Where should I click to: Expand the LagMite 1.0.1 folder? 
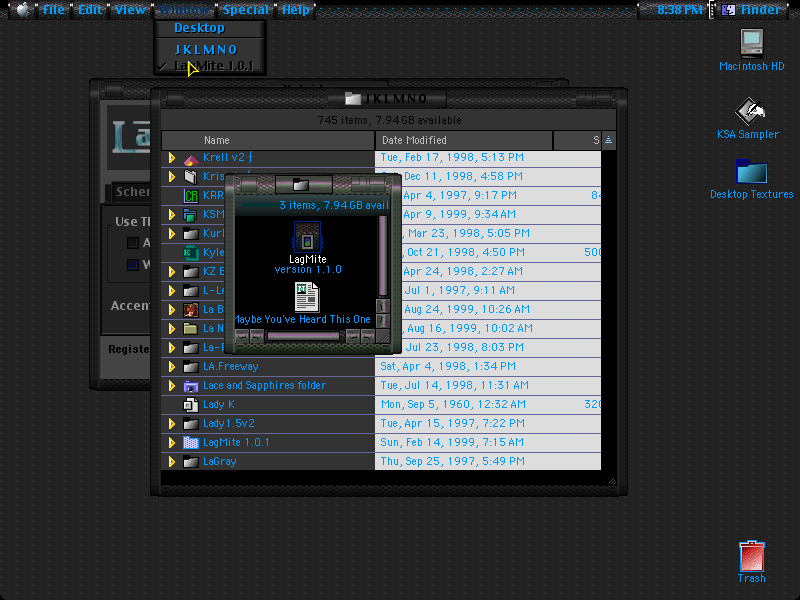172,442
